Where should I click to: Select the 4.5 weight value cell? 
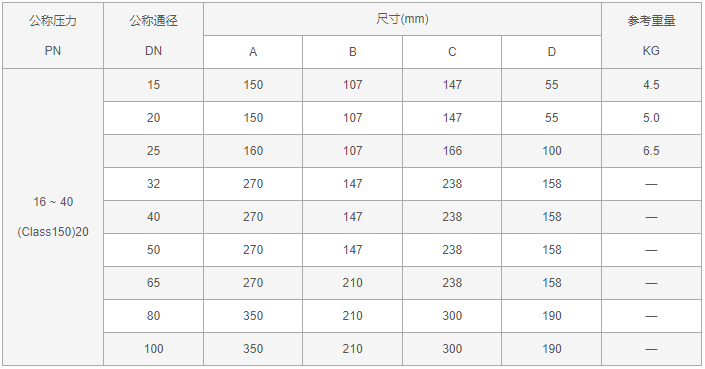pyautogui.click(x=651, y=85)
